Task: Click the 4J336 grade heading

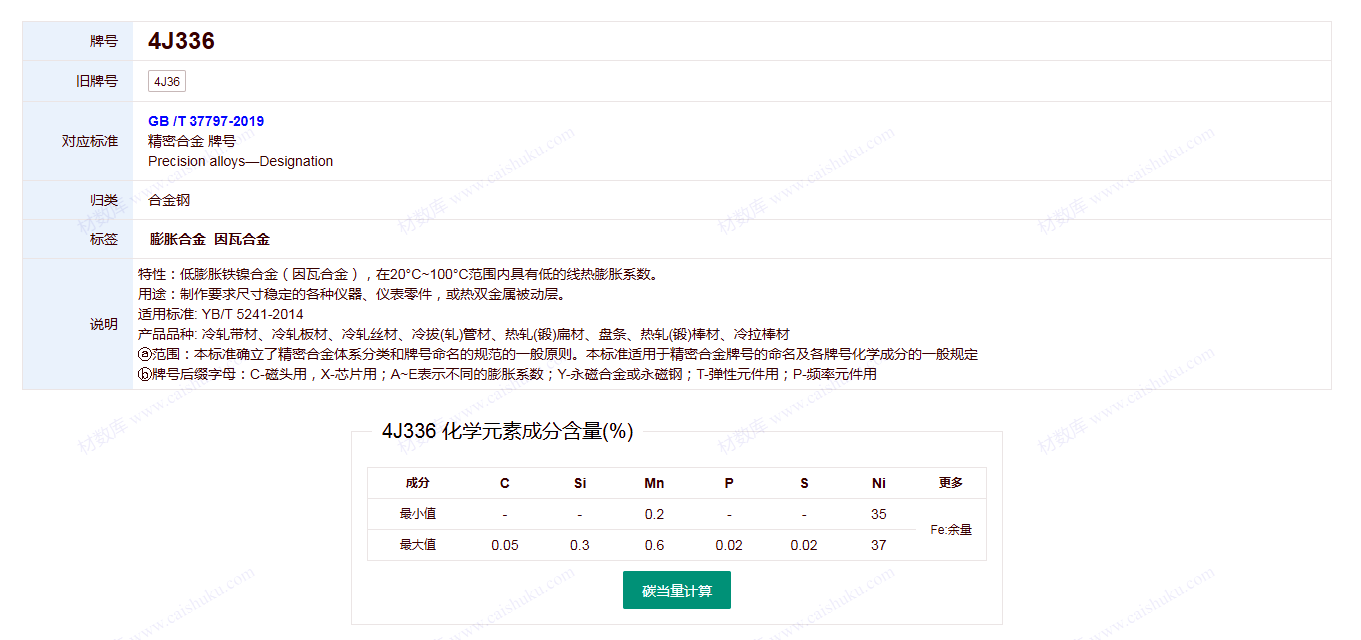Action: (x=181, y=41)
